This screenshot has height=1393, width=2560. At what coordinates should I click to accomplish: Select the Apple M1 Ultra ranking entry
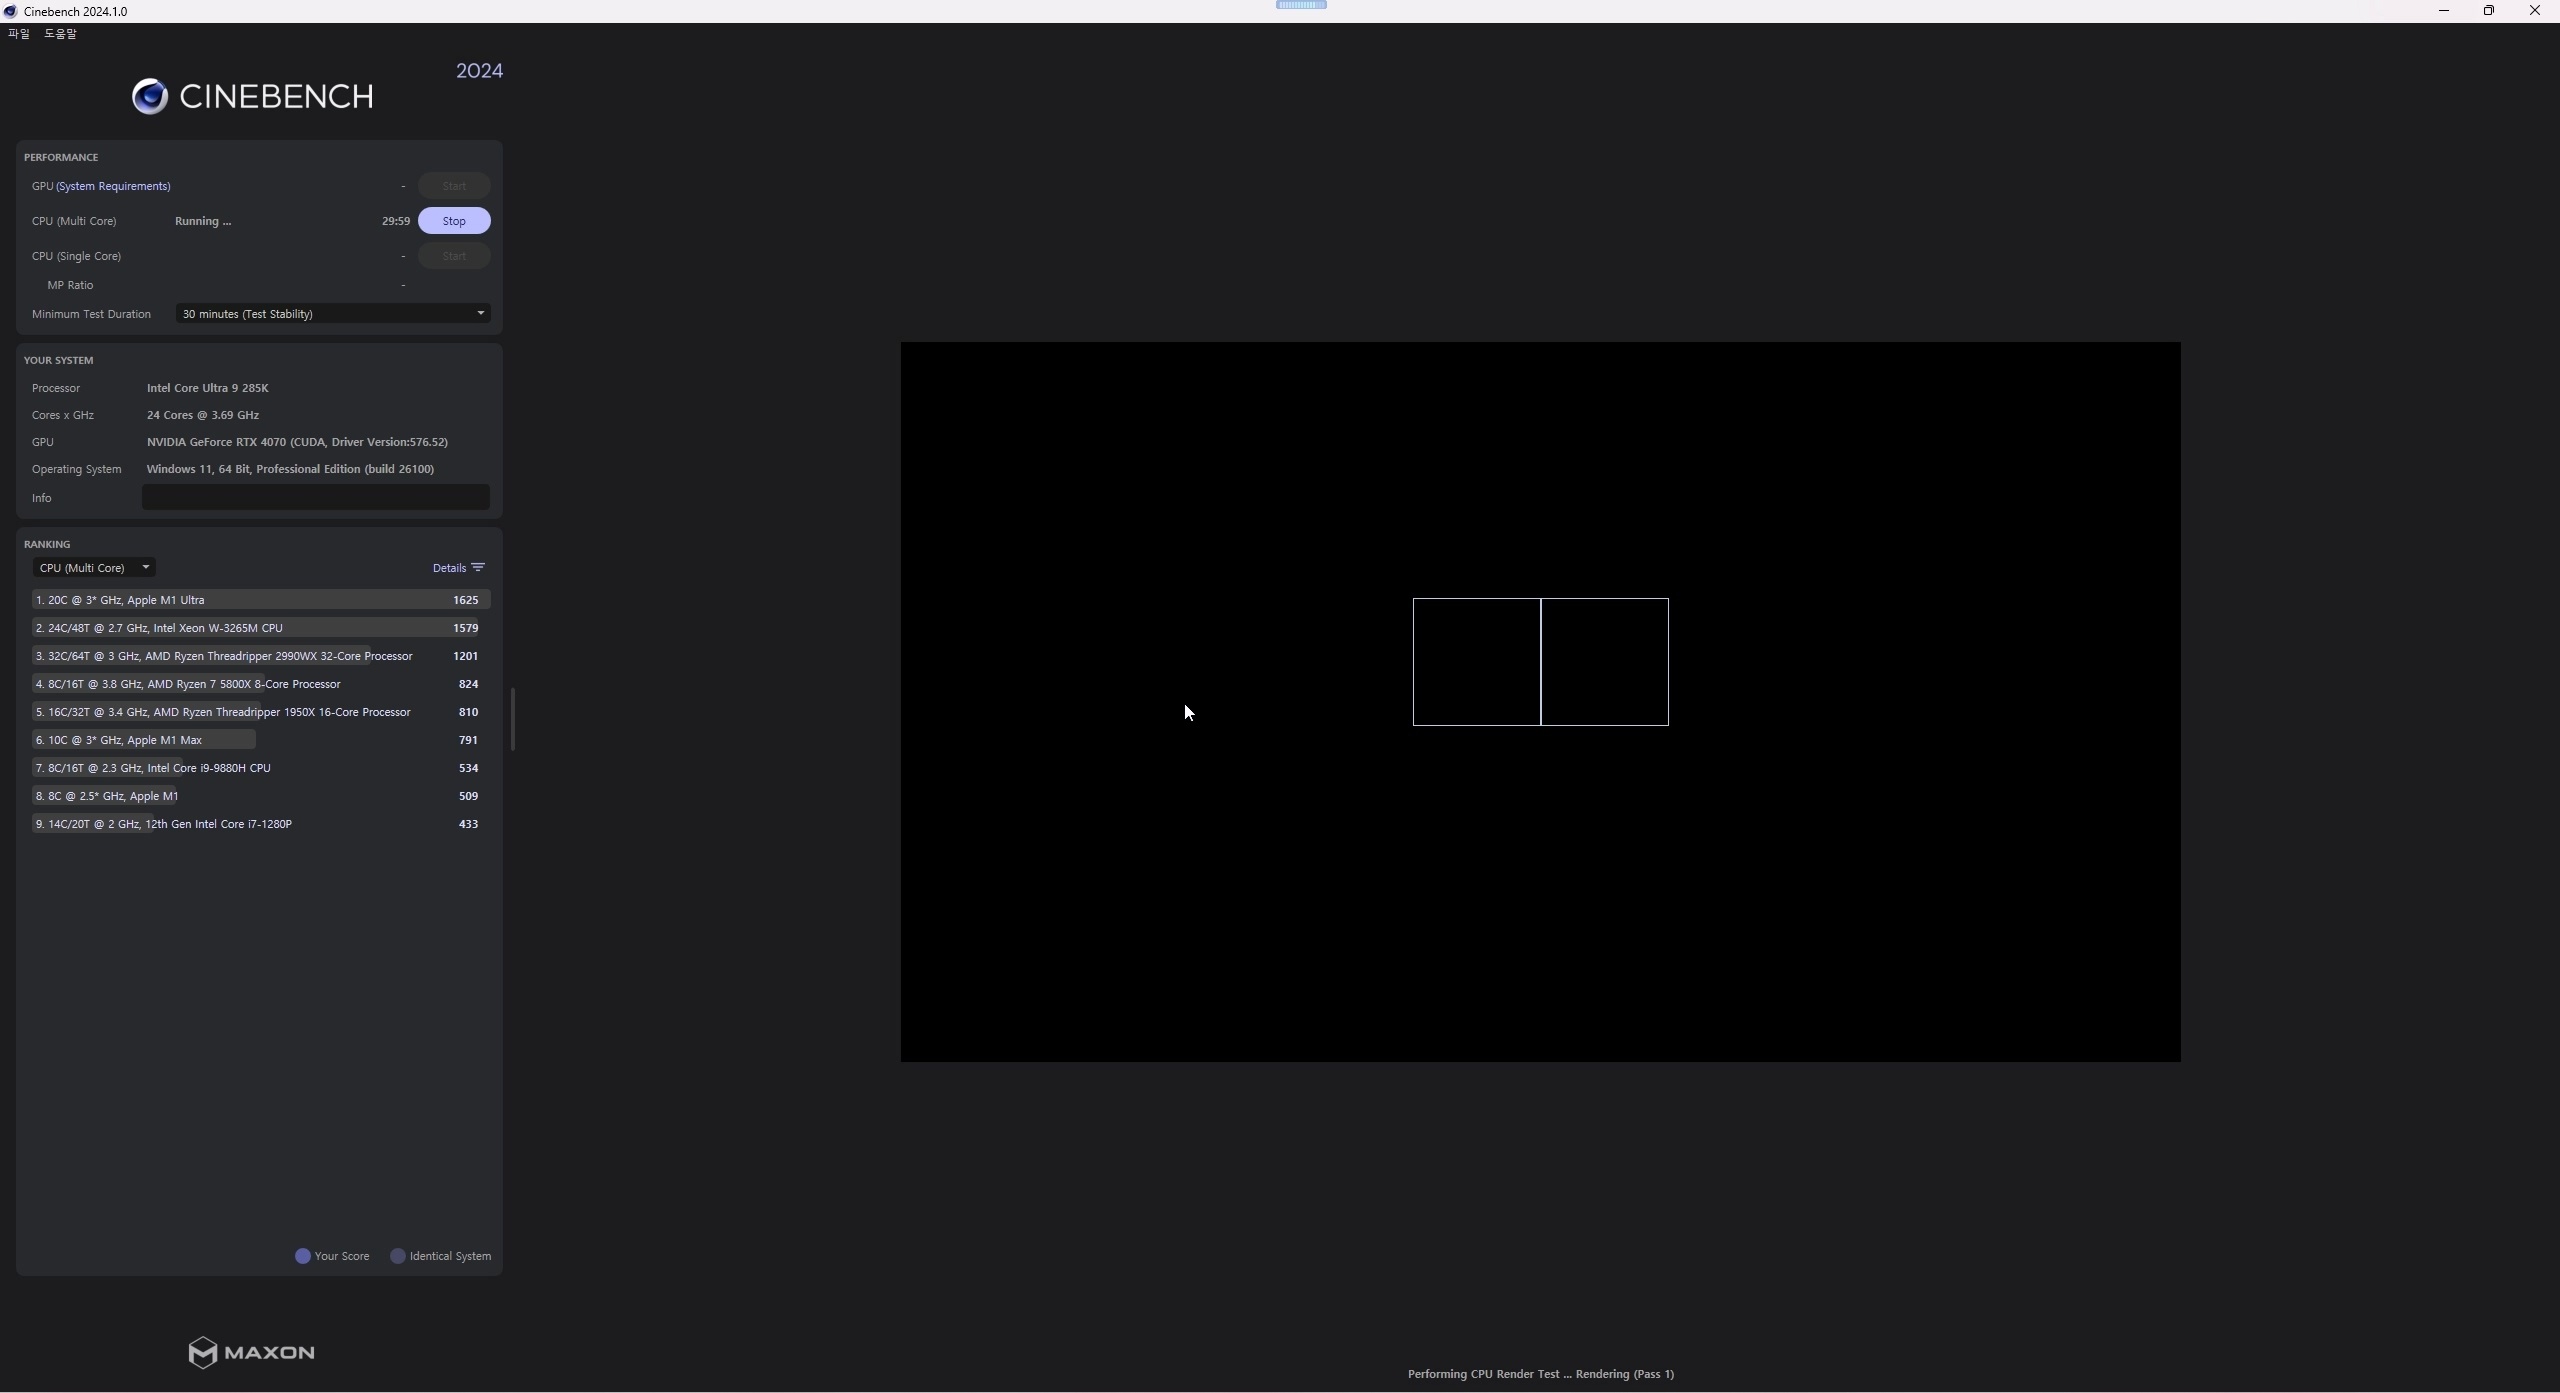click(260, 600)
